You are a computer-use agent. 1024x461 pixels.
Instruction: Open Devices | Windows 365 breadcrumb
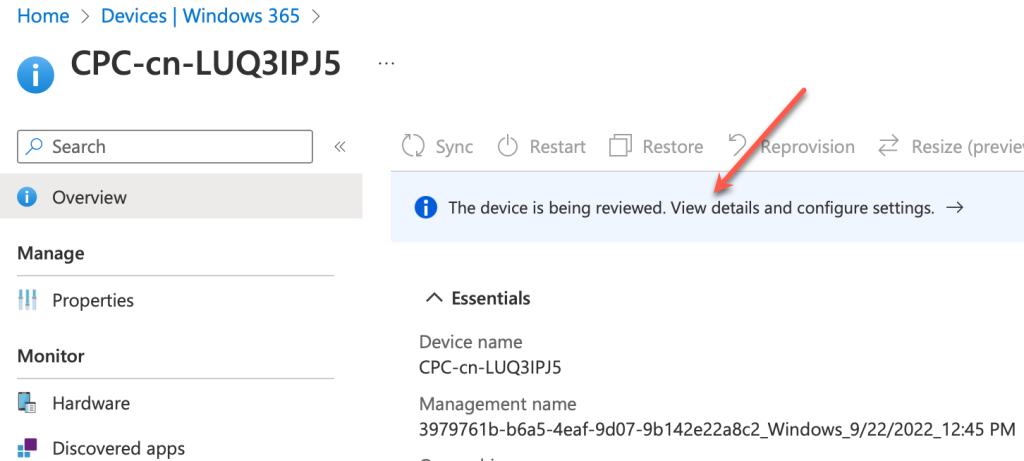(200, 16)
